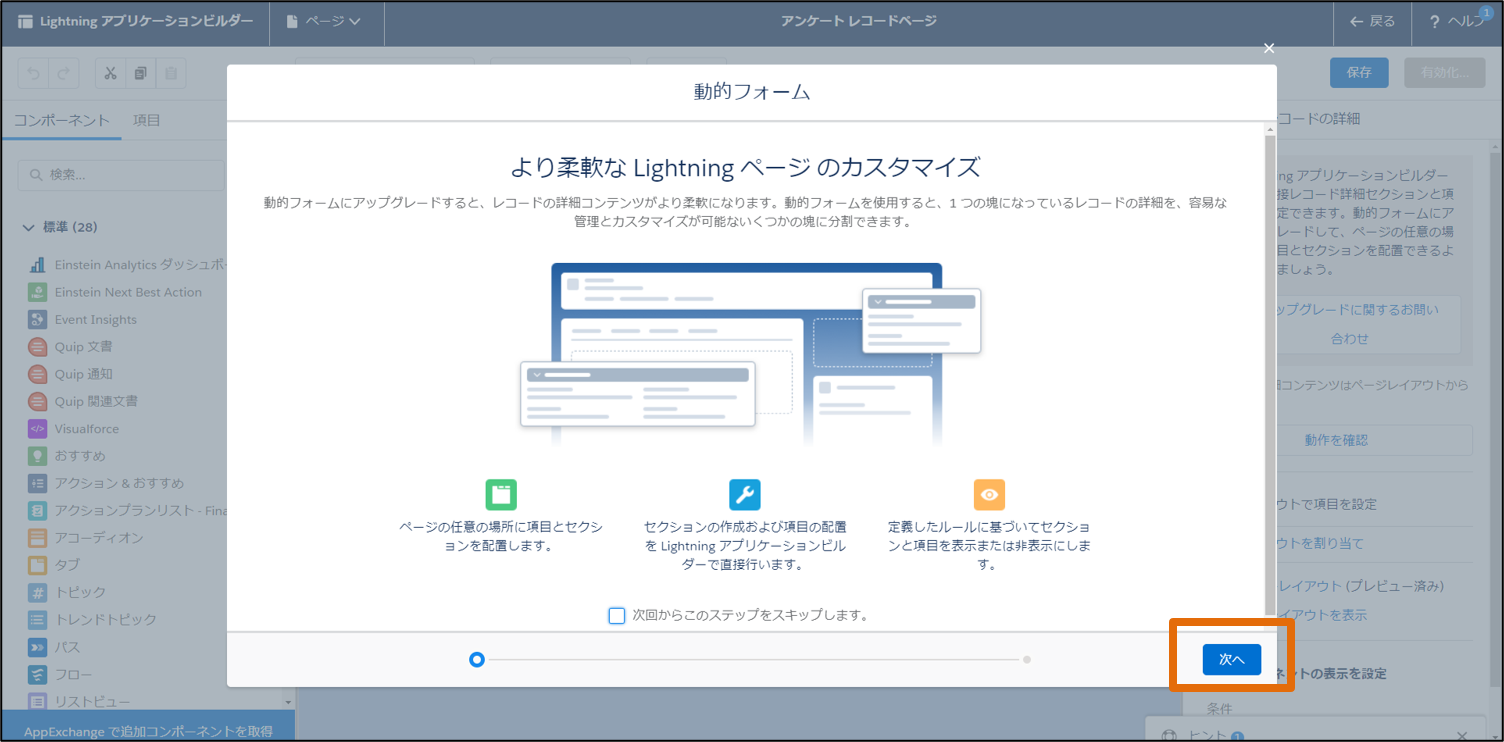Viewport: 1504px width, 742px height.
Task: Click the Lightning アプリケーションビルダー icon
Action: pyautogui.click(x=24, y=21)
